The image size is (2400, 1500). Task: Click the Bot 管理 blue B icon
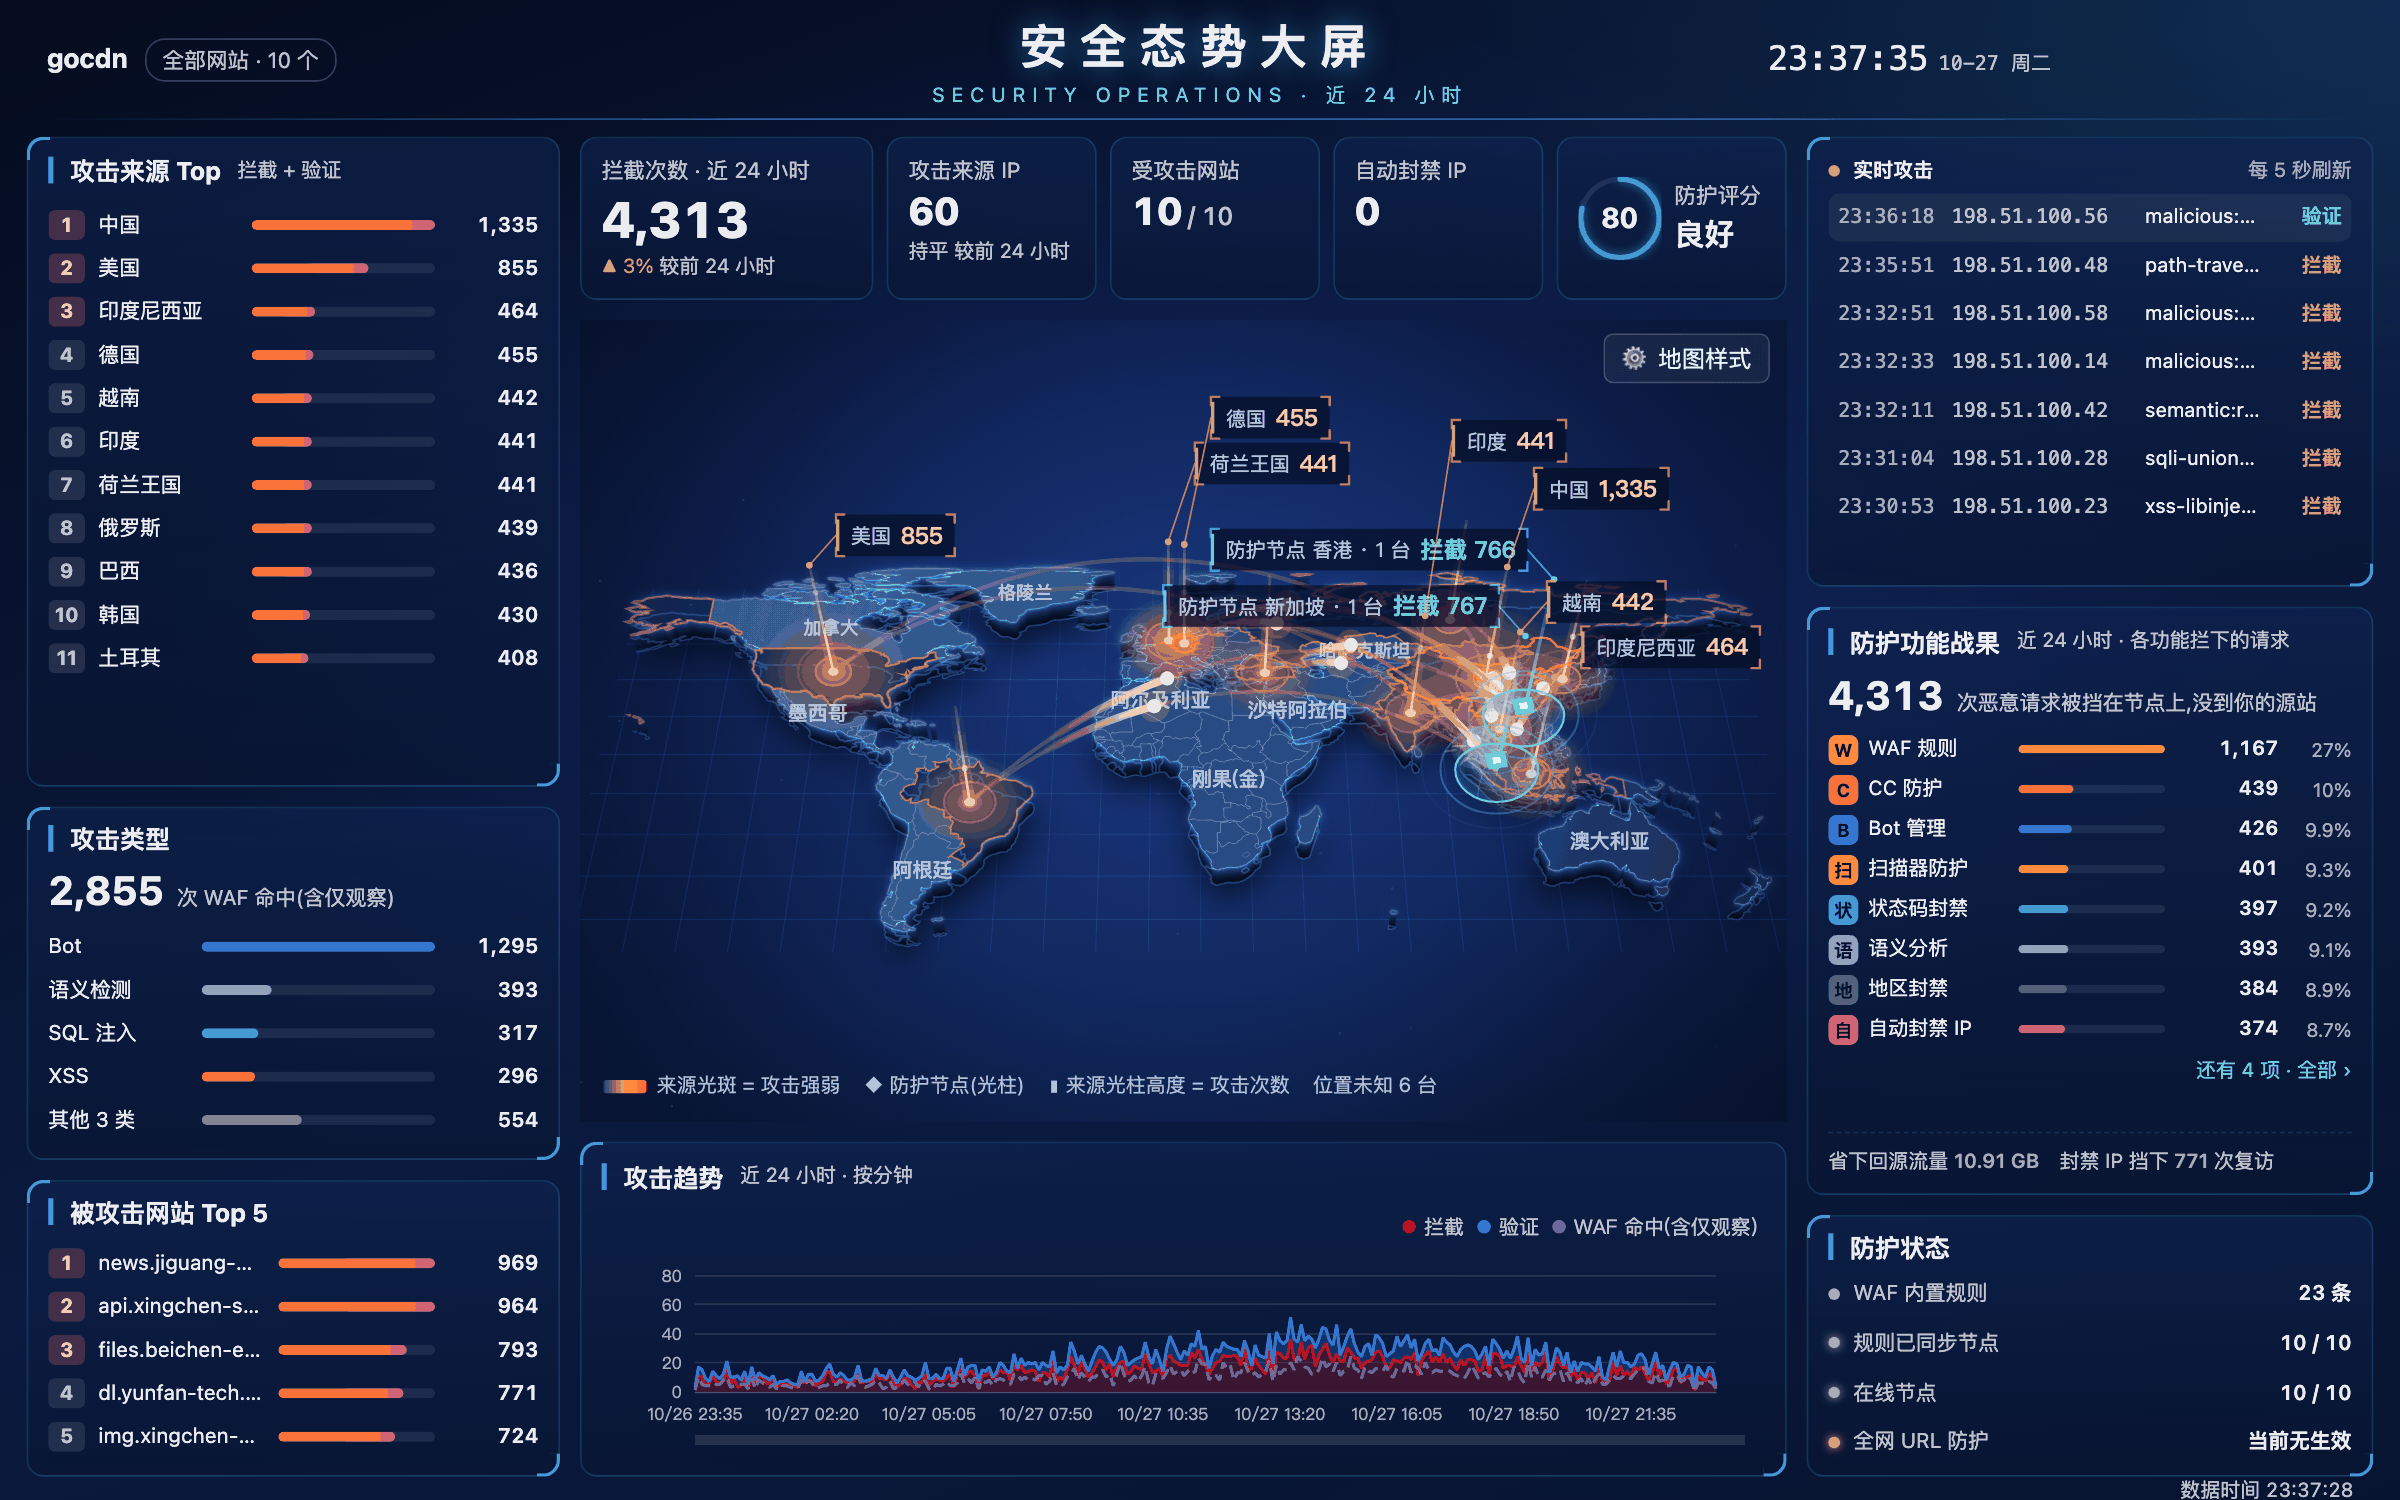[1842, 830]
